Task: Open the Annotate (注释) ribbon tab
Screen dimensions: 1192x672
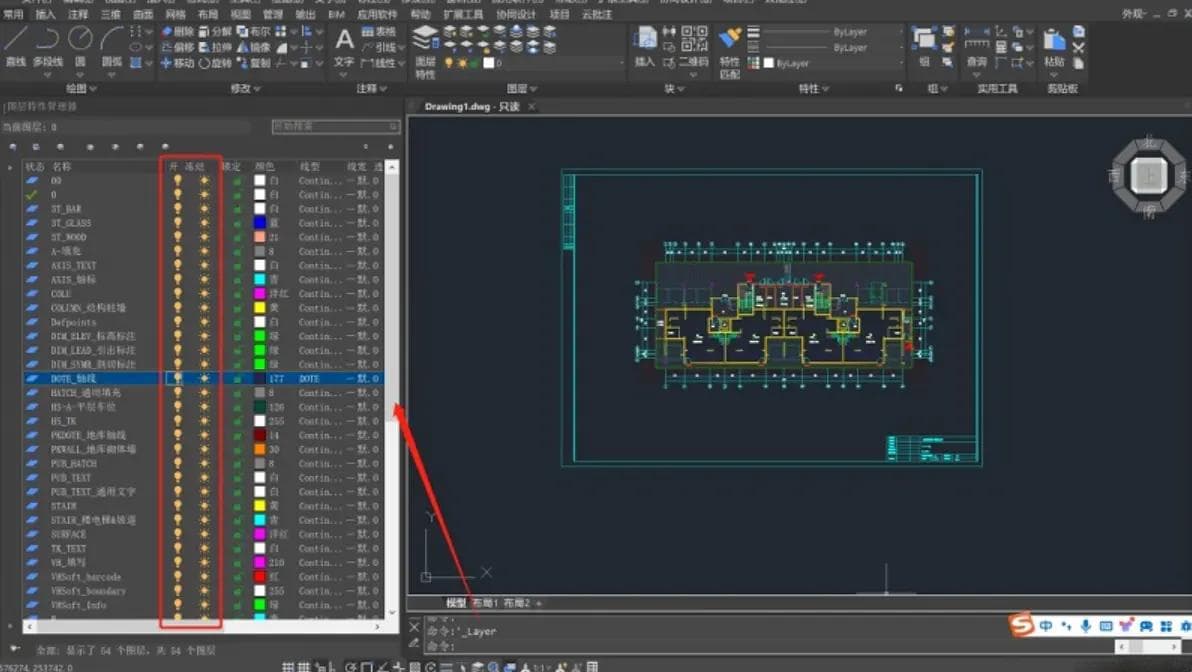Action: (x=78, y=14)
